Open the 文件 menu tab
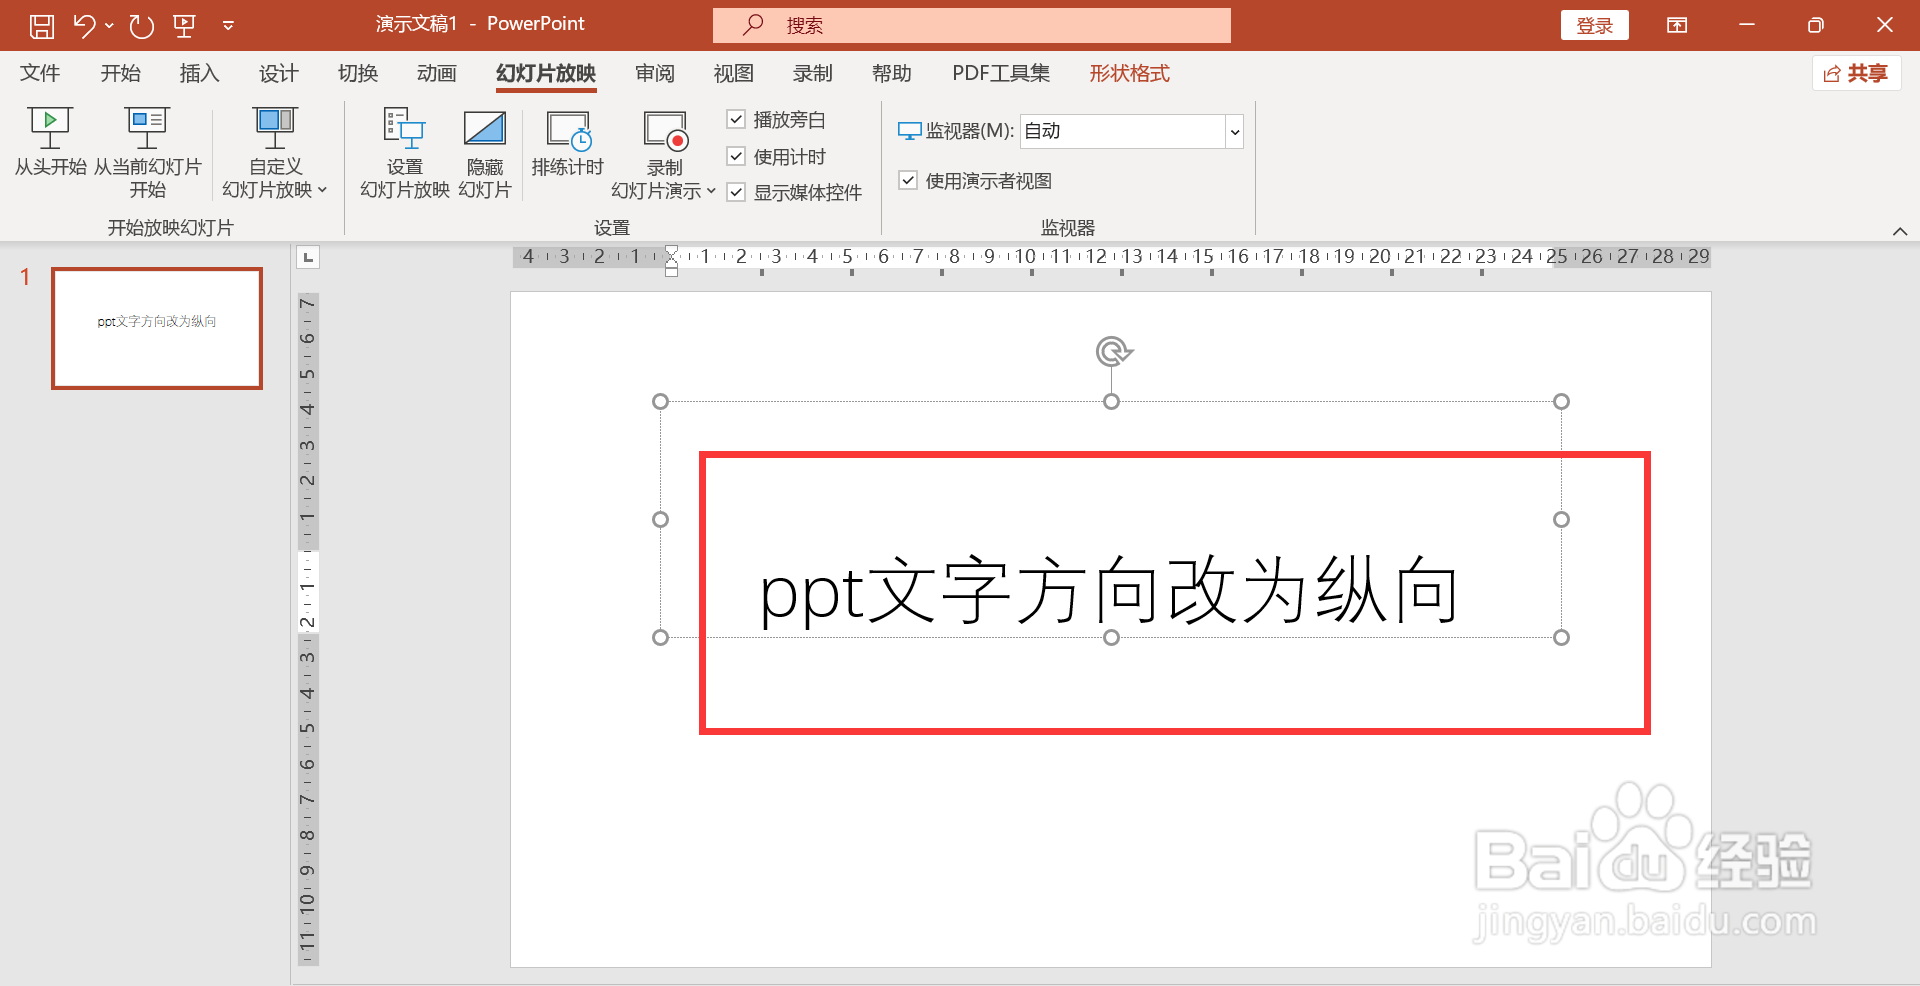The image size is (1920, 986). 40,73
